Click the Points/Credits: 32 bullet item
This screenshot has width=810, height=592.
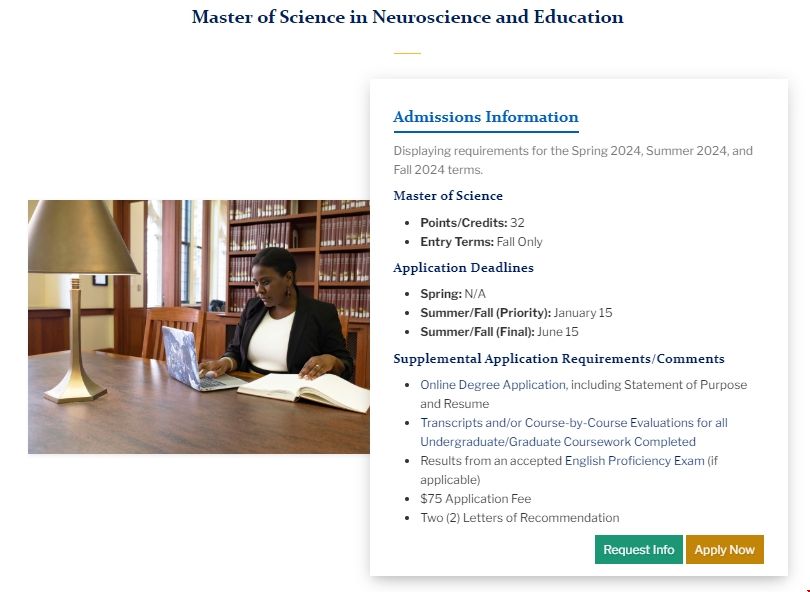[x=470, y=223]
